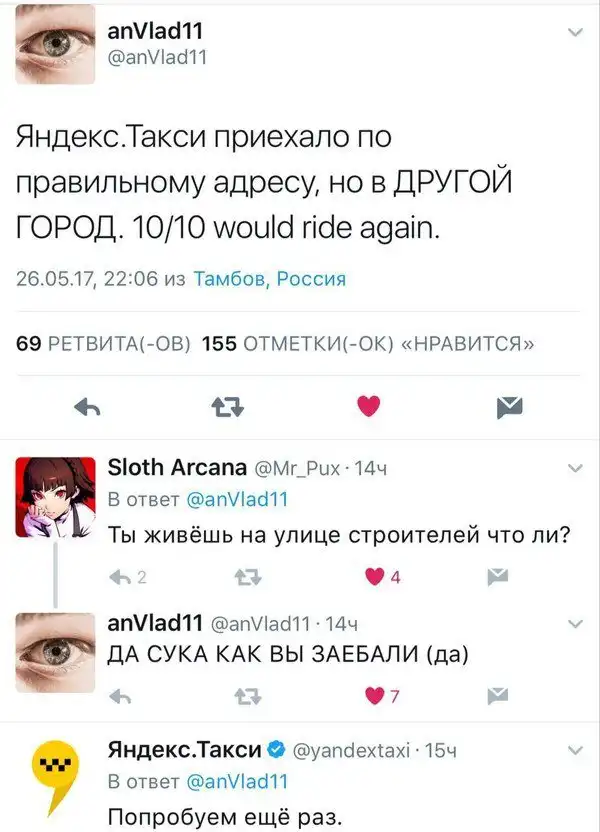This screenshot has height=832, width=600.
Task: View the 155 likes list
Action: (x=368, y=344)
